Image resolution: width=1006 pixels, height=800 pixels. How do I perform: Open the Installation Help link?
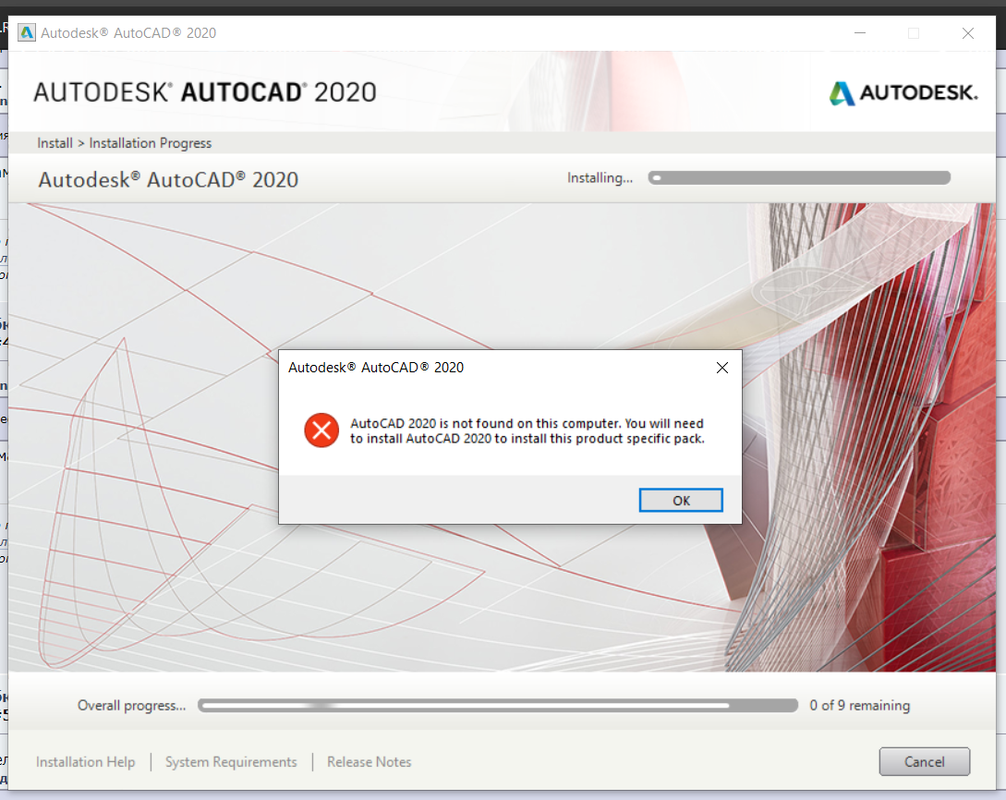85,762
